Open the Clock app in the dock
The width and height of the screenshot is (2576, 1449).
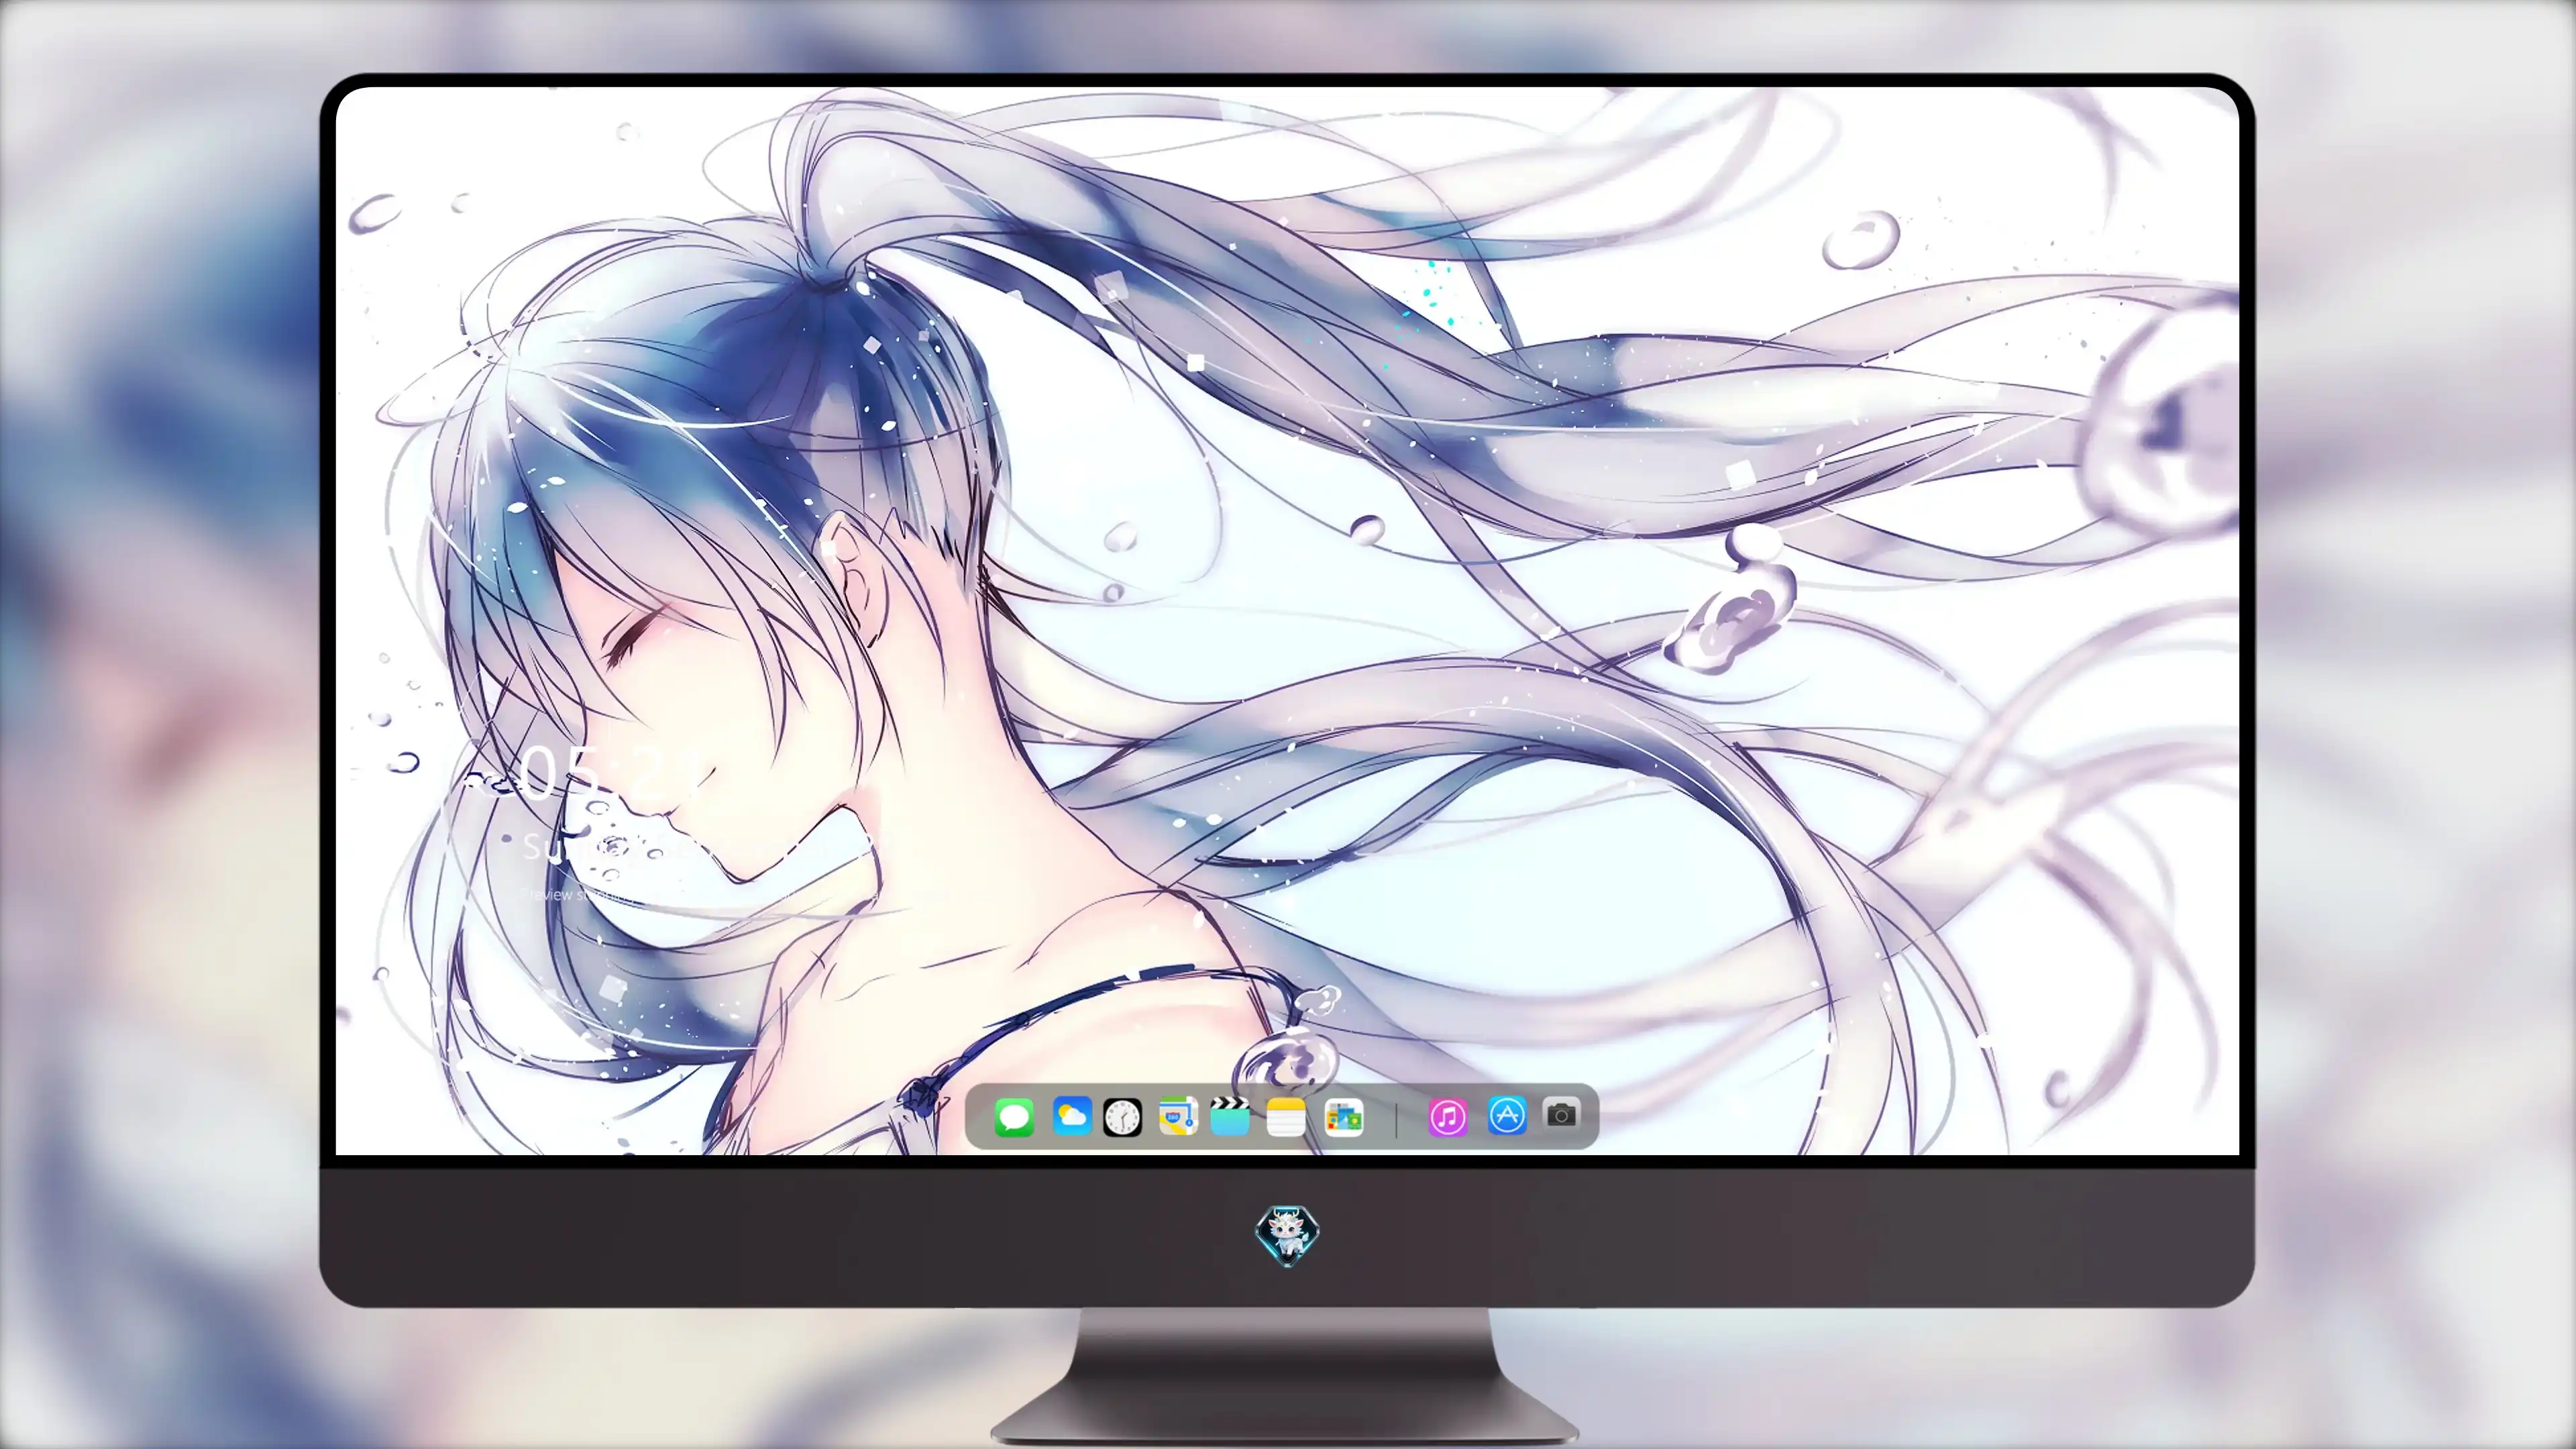click(1122, 1117)
